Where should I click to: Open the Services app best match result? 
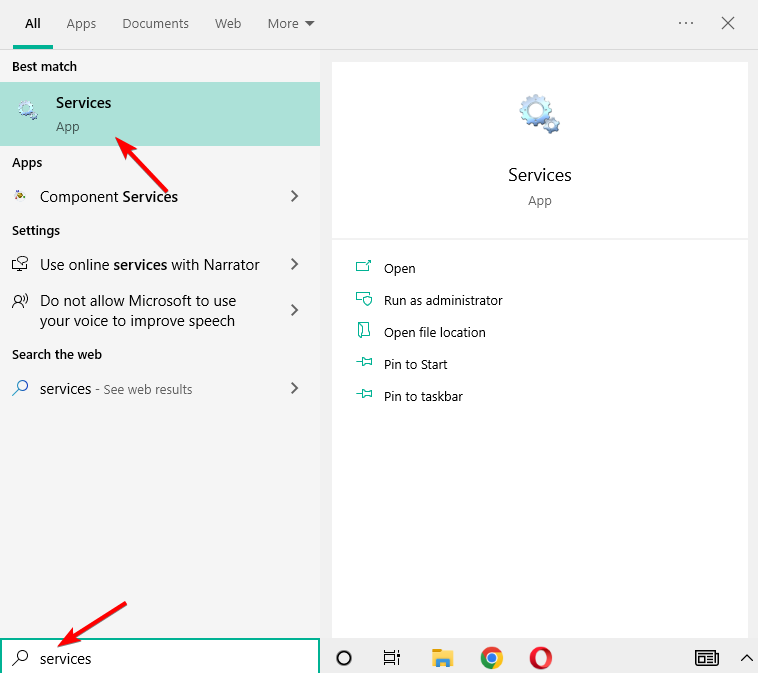click(160, 114)
